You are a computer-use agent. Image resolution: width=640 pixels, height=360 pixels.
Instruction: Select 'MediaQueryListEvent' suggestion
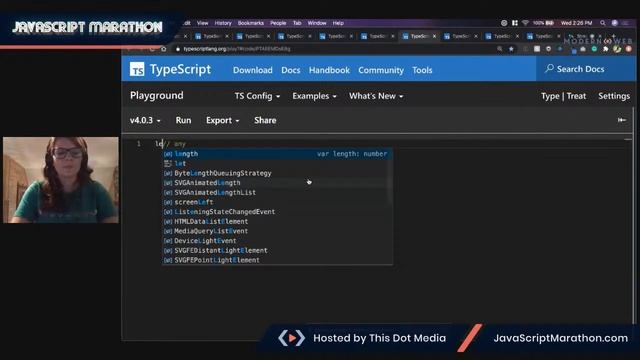point(278,231)
